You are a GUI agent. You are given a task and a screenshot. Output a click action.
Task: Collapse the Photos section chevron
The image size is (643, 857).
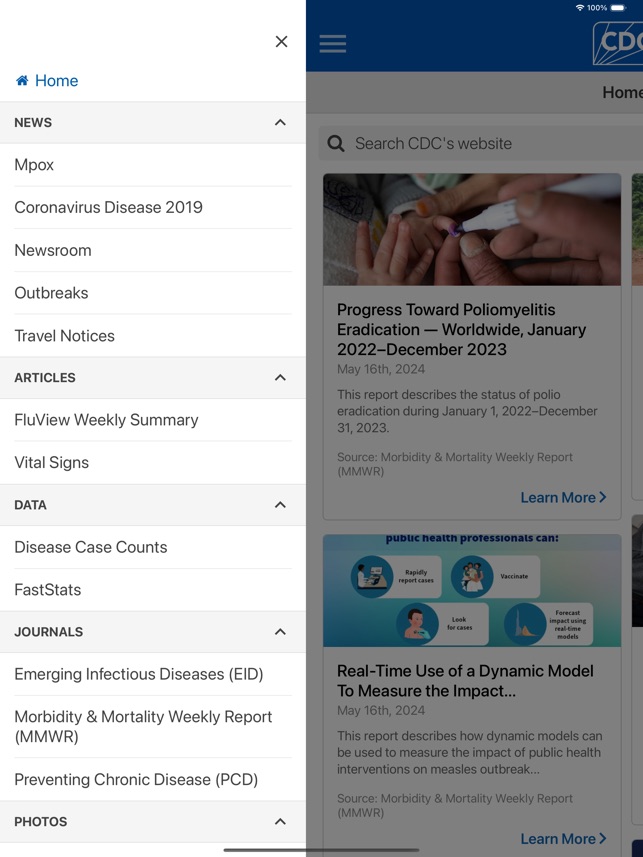[280, 822]
